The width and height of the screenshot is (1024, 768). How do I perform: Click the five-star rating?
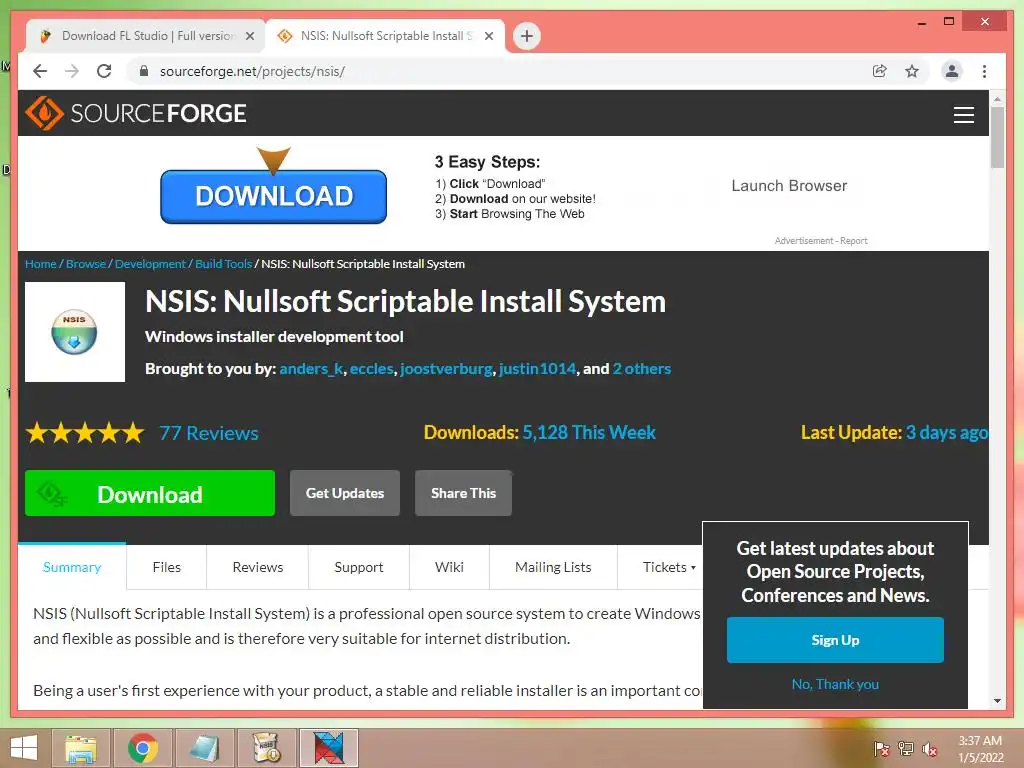tap(85, 432)
